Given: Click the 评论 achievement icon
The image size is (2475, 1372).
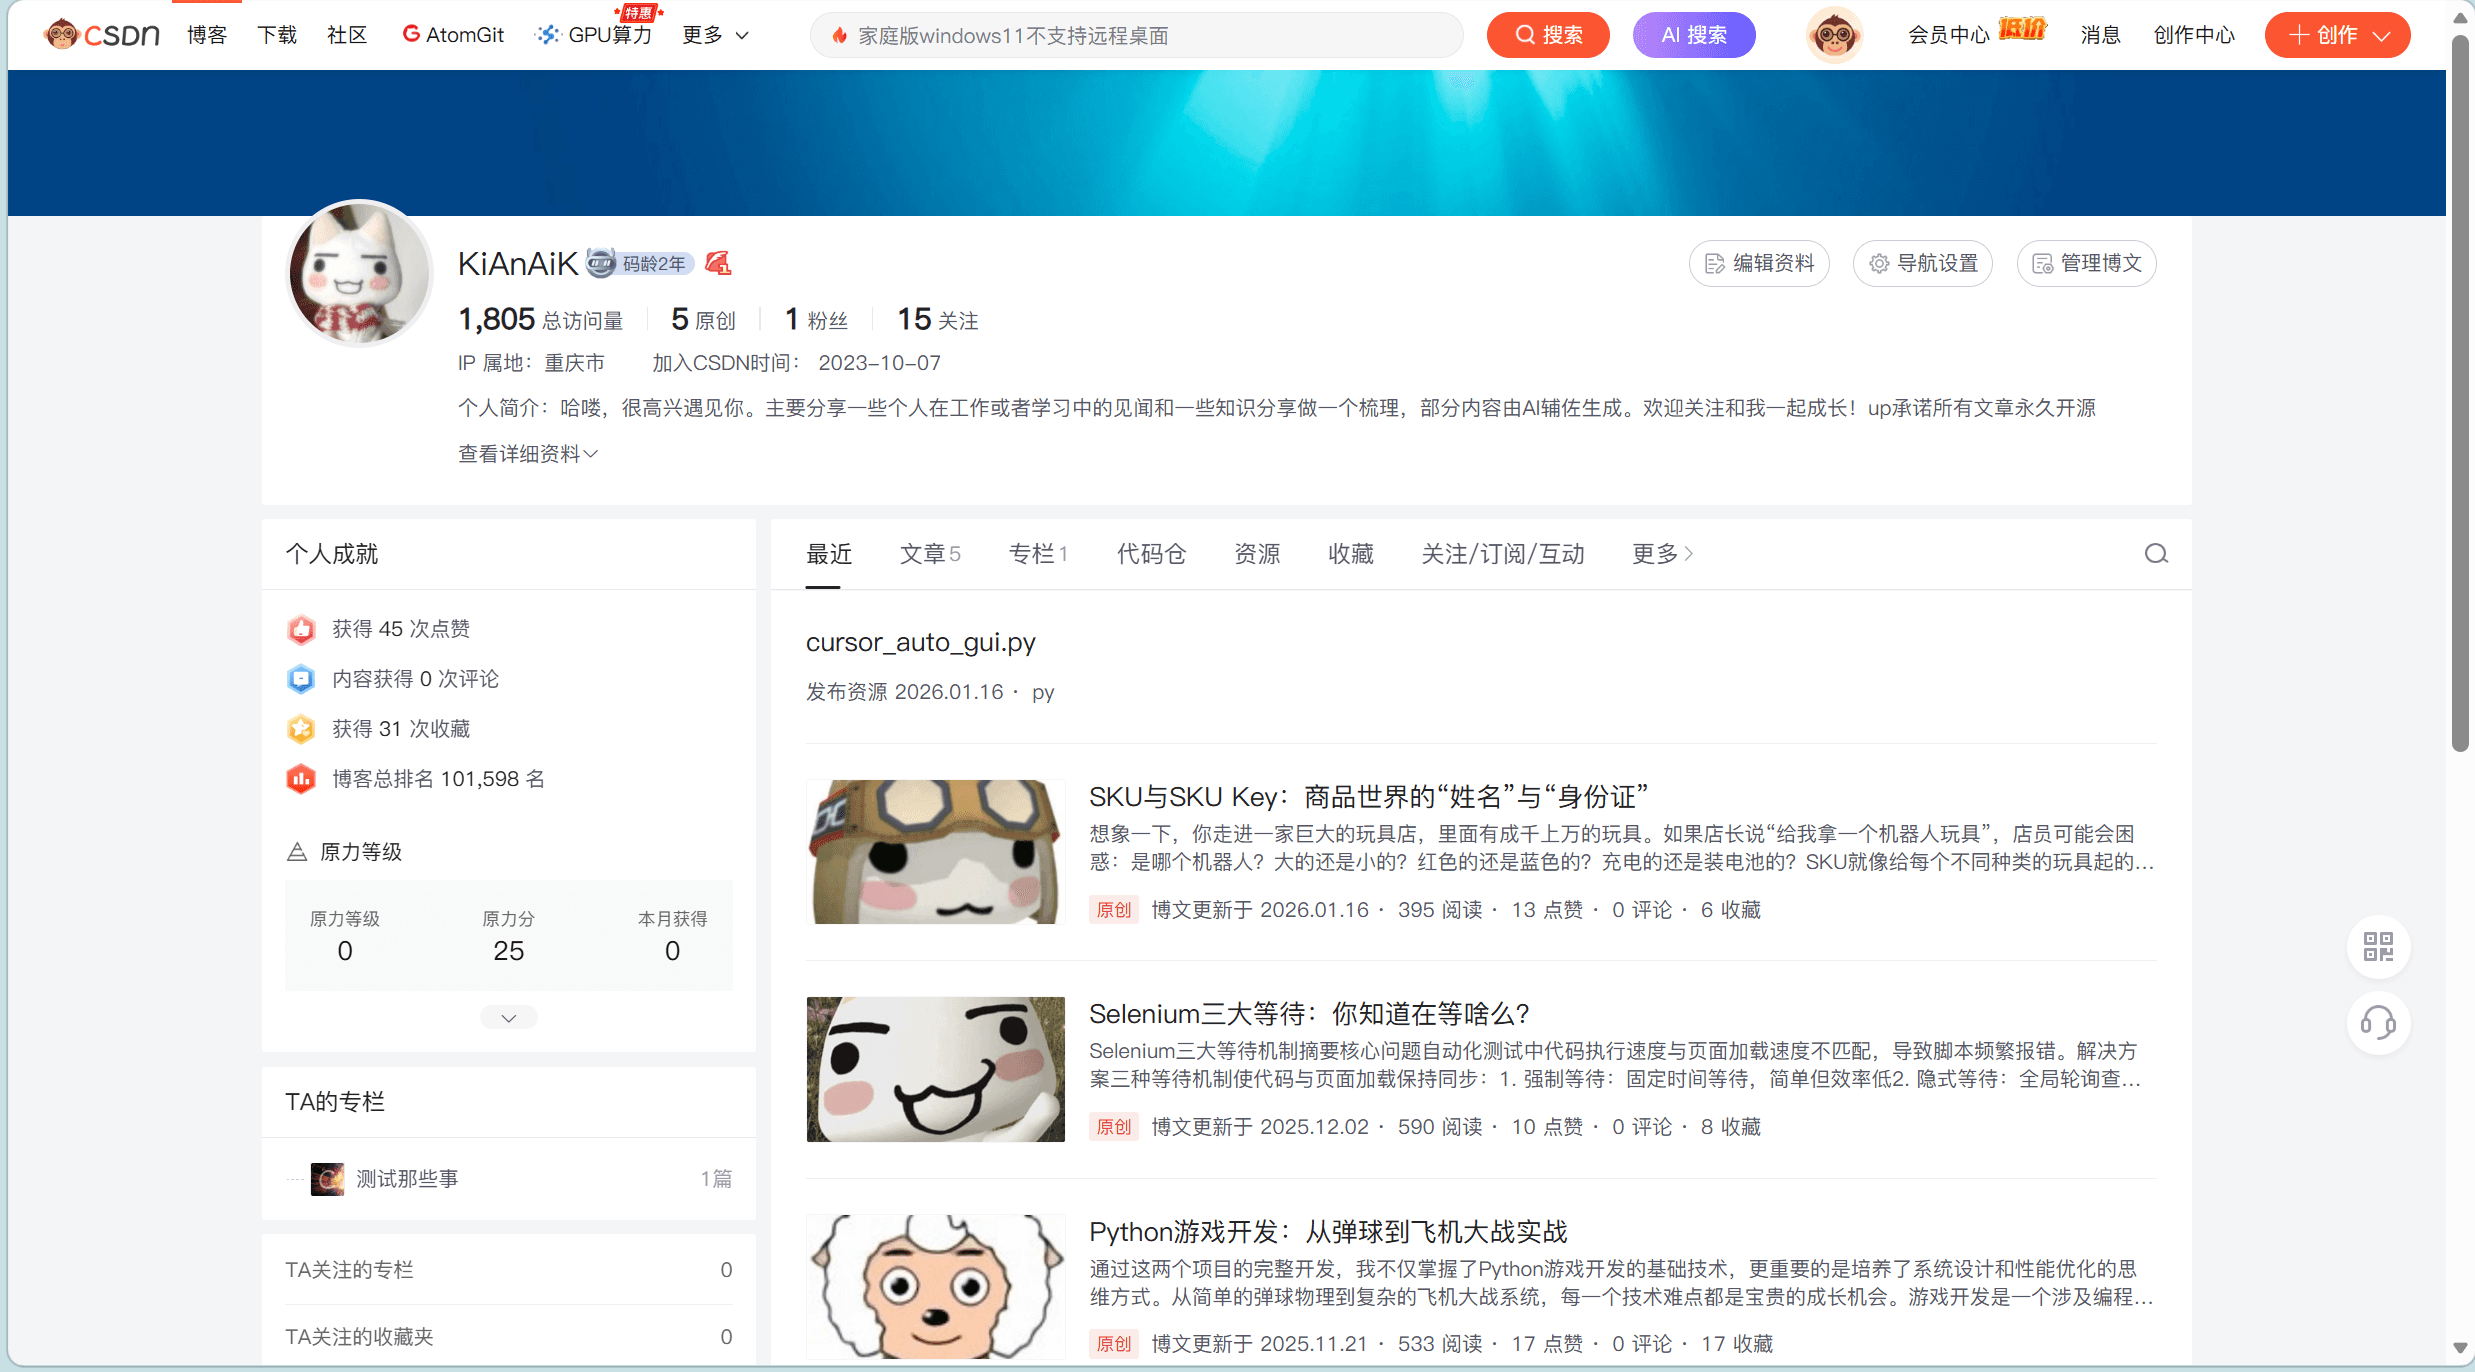Looking at the screenshot, I should click(301, 679).
